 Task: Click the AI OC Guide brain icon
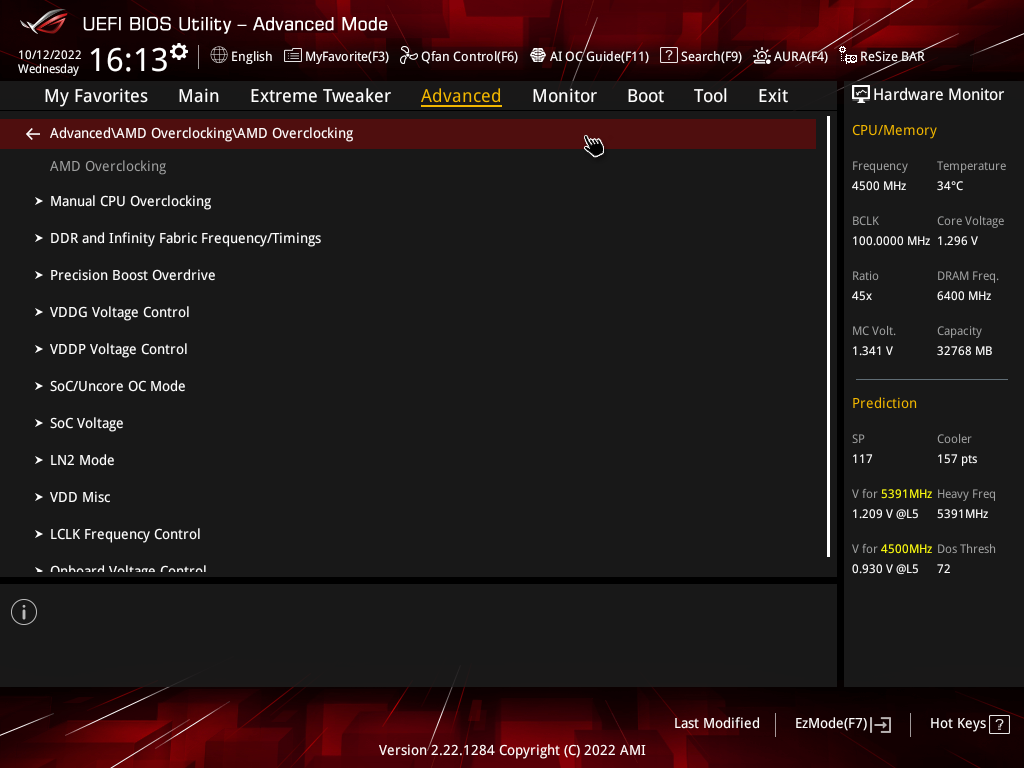pos(537,56)
